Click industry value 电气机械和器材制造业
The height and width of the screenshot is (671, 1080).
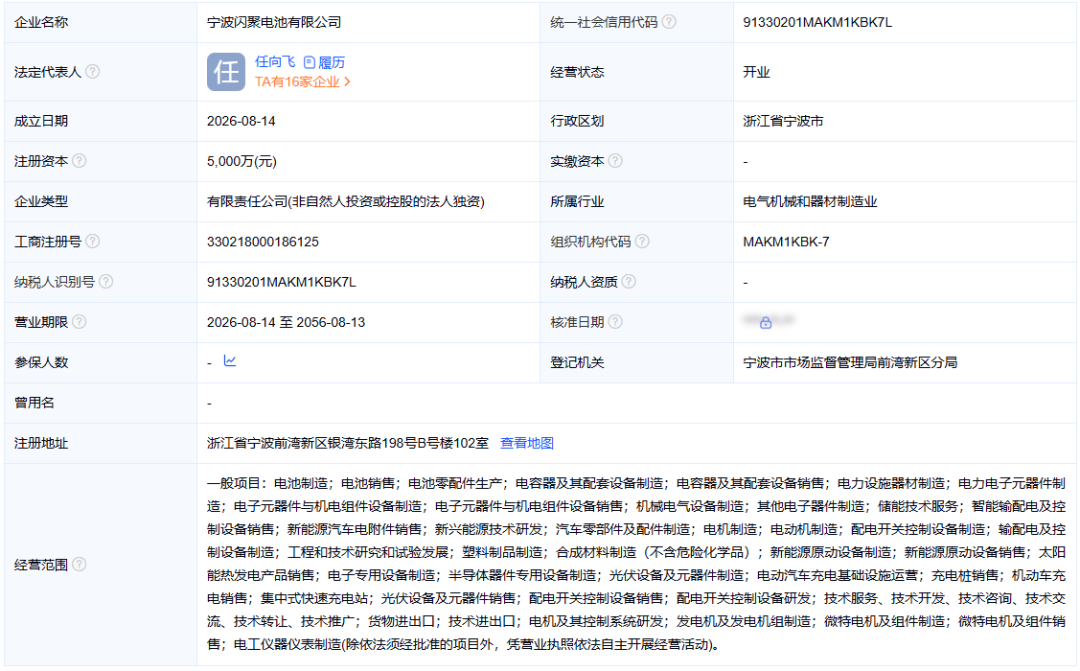[x=810, y=201]
